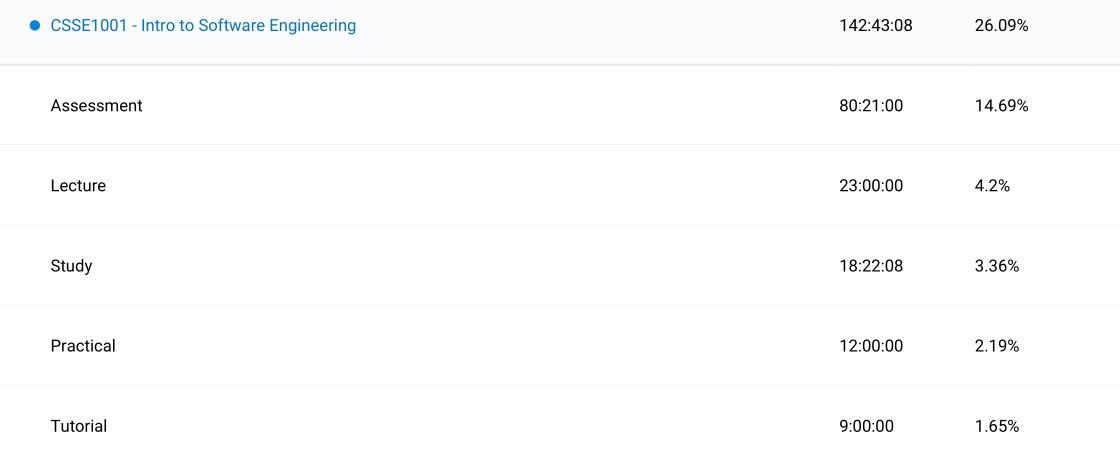Open CSSE1001 - Intro to Software Engineering link
This screenshot has width=1120, height=458.
[x=203, y=26]
